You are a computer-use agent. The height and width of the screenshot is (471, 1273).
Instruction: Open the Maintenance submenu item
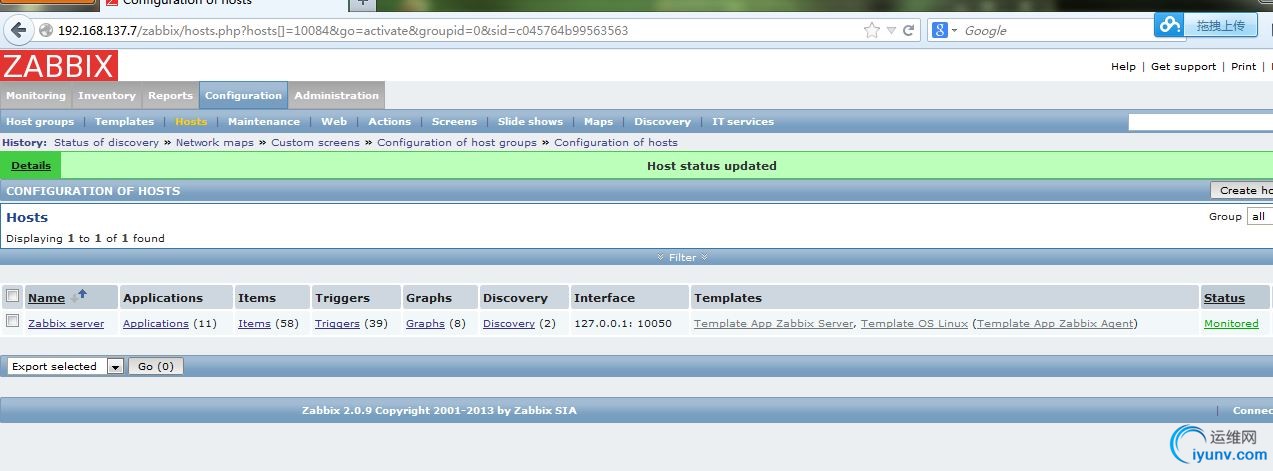(264, 122)
